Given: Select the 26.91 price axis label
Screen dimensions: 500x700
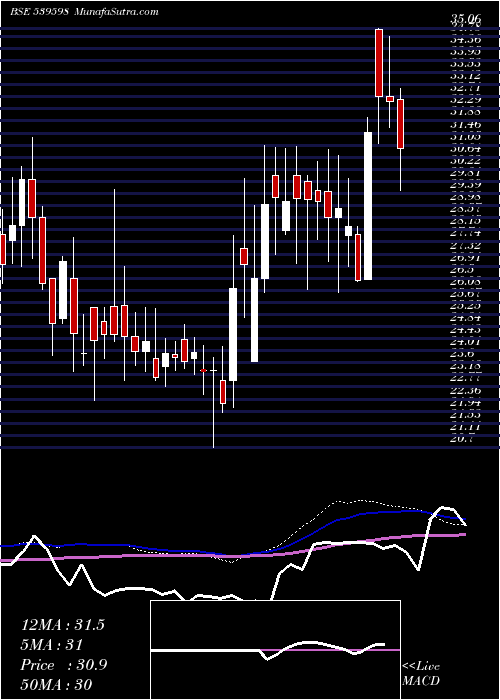Looking at the screenshot, I should click(466, 258).
